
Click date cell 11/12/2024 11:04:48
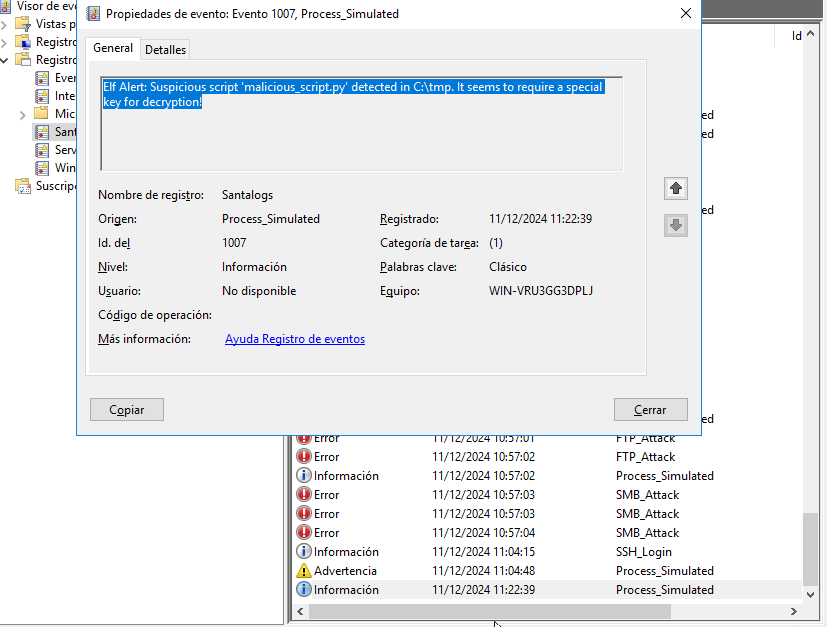484,571
